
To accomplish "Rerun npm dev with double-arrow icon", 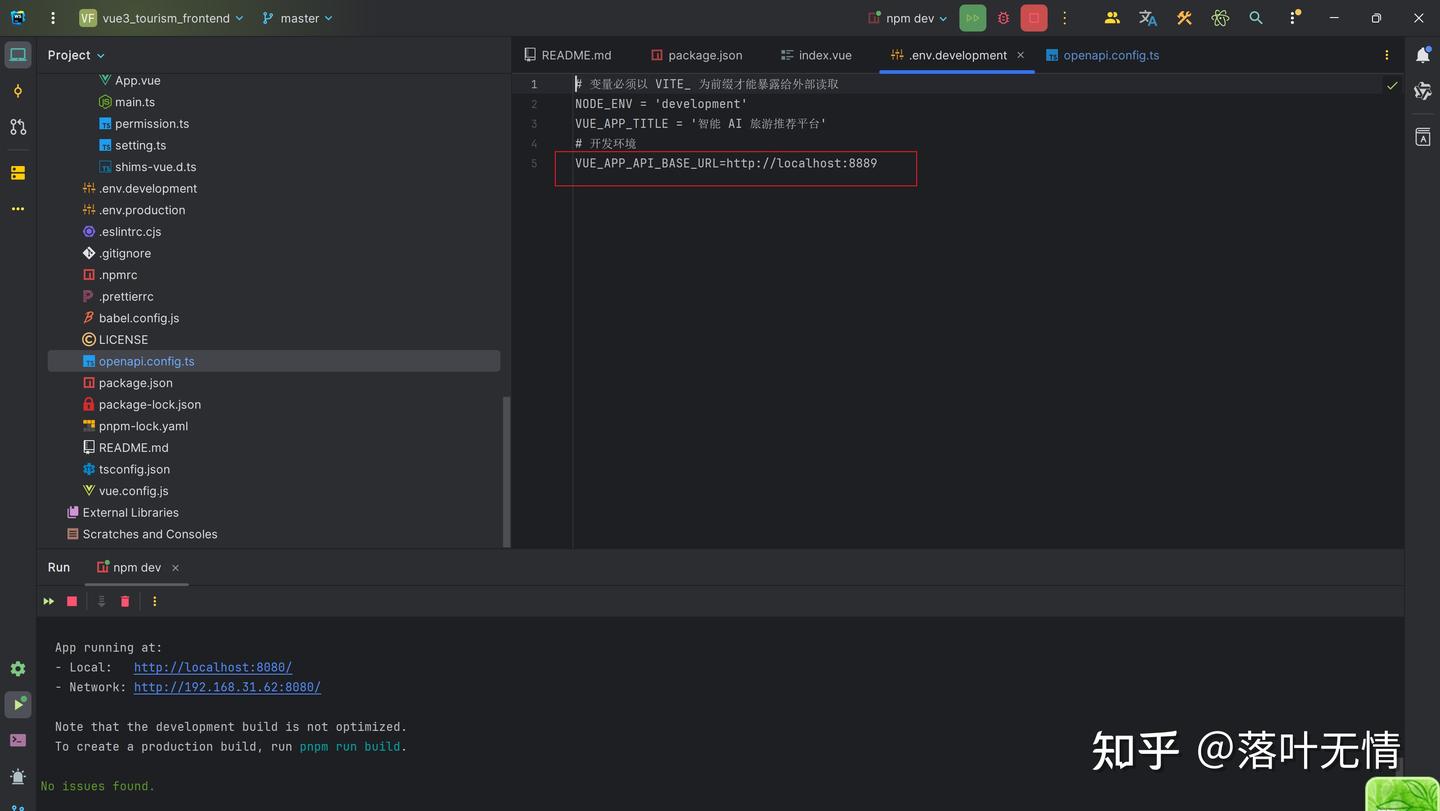I will click(x=48, y=601).
